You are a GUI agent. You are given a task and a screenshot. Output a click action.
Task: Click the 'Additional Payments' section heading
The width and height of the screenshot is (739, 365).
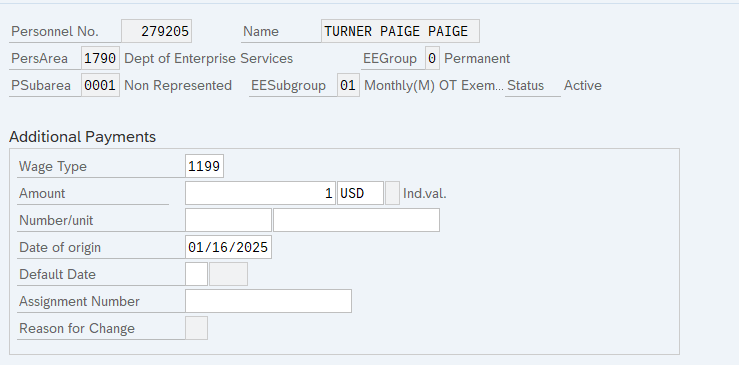point(82,137)
